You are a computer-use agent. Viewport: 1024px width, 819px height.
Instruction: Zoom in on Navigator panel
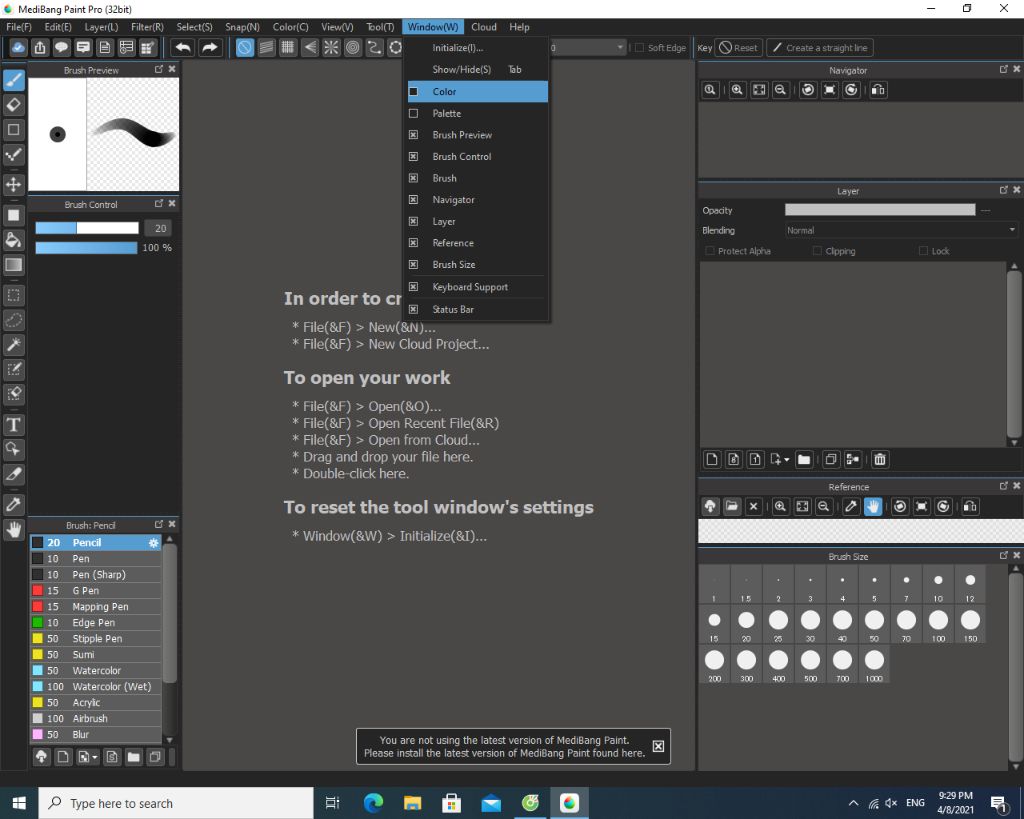(737, 90)
